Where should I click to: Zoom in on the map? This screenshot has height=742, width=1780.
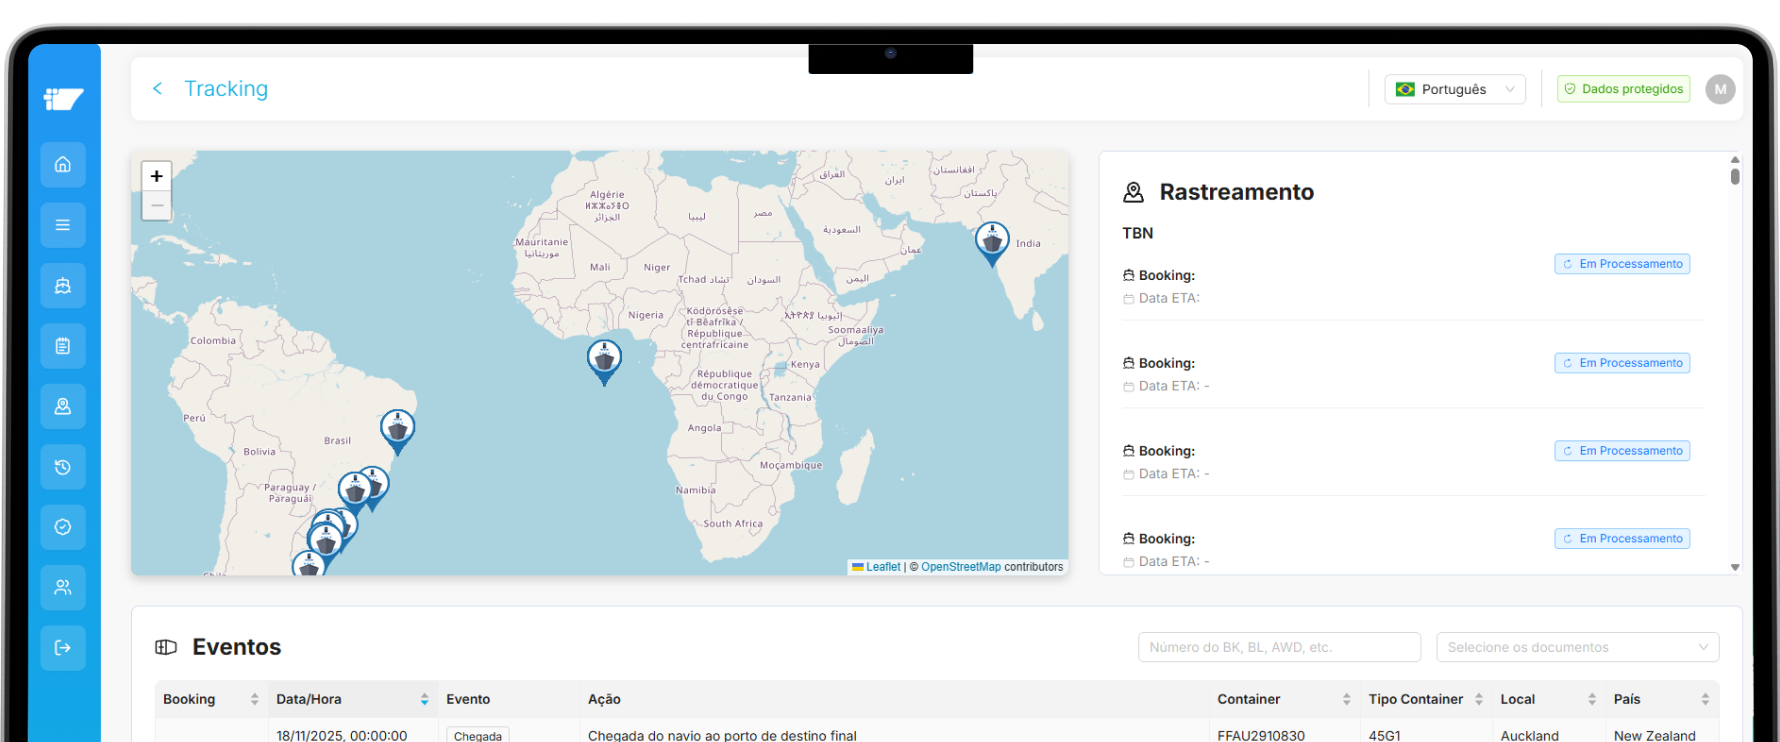click(x=157, y=176)
